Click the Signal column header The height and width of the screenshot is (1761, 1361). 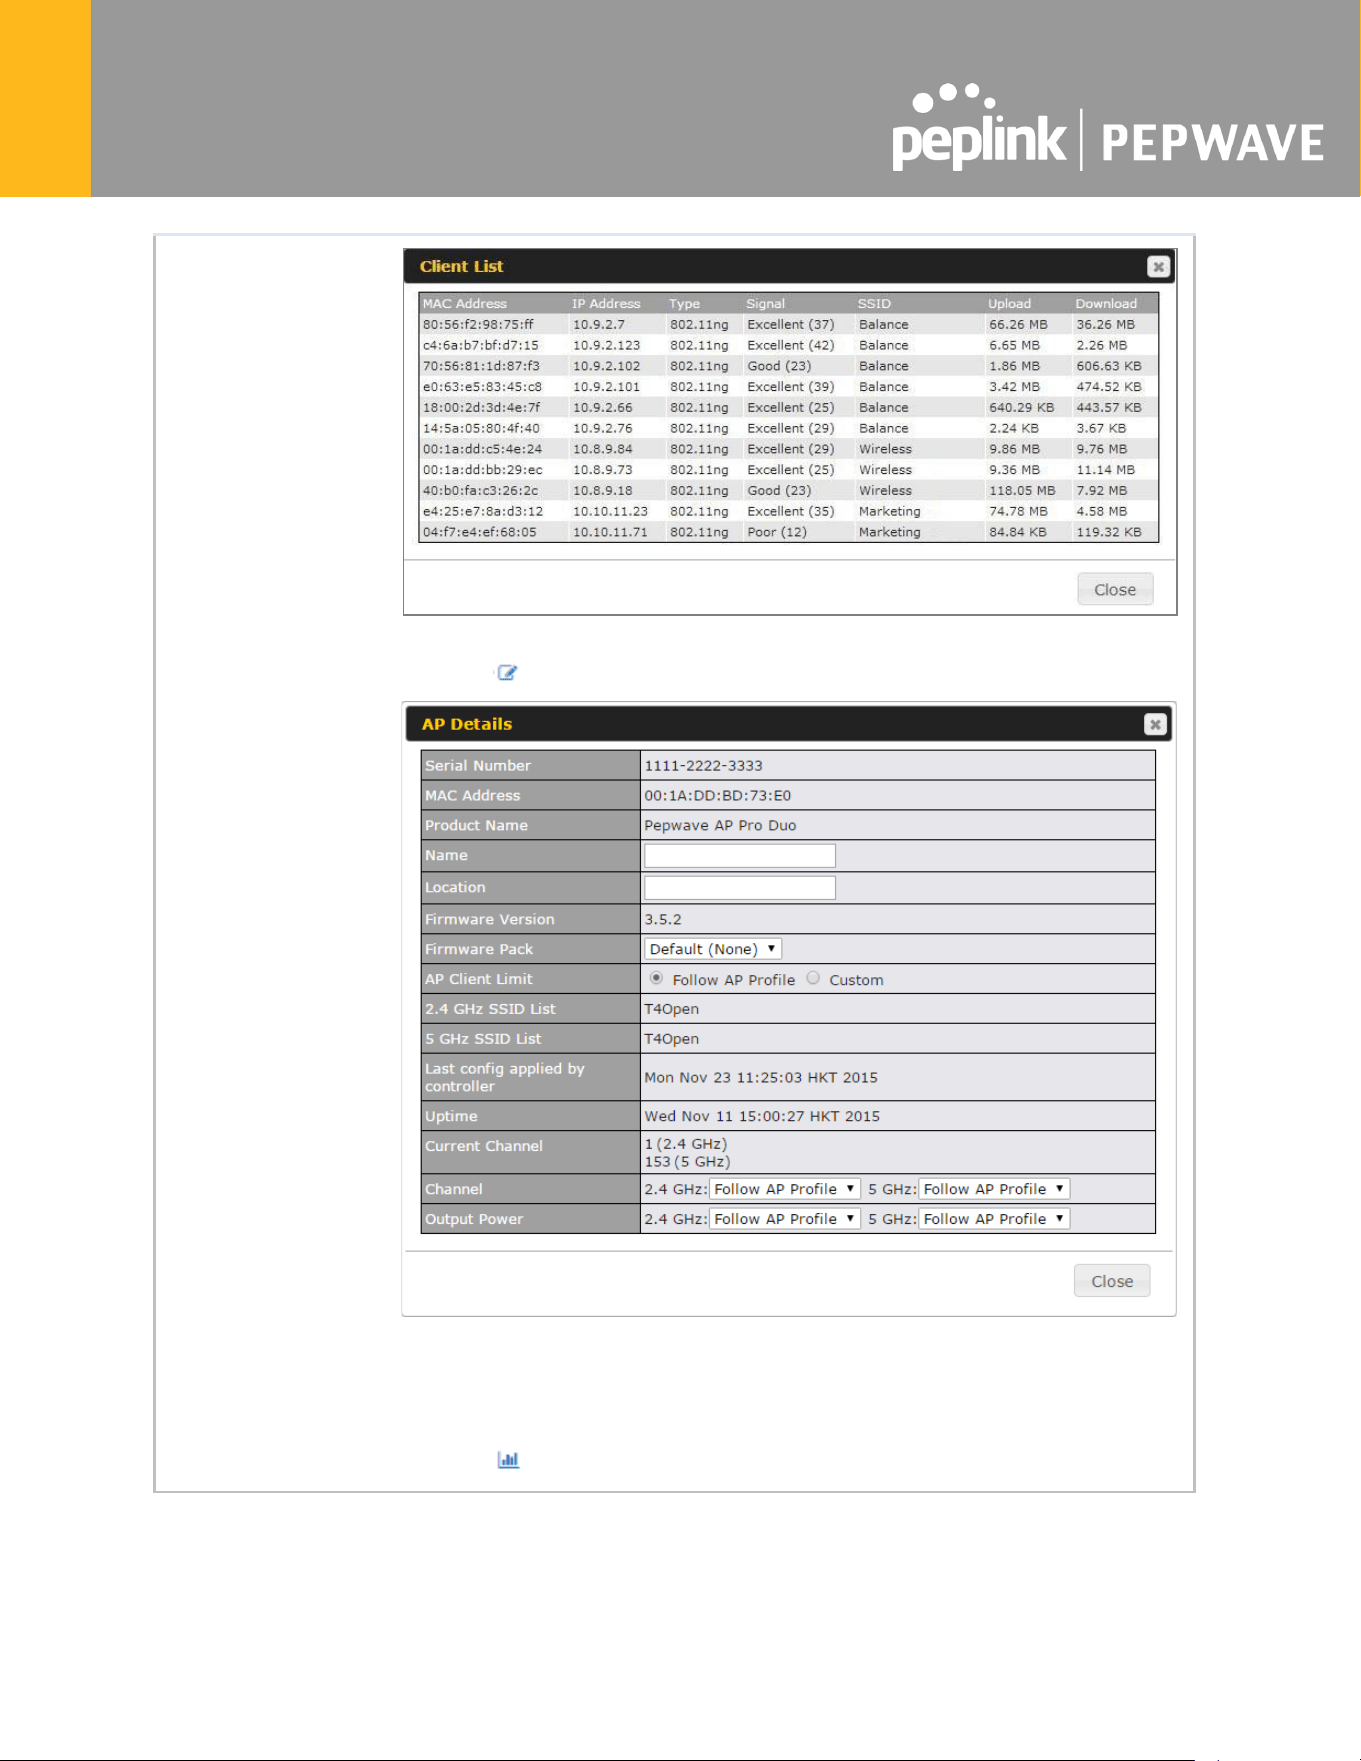tap(766, 303)
